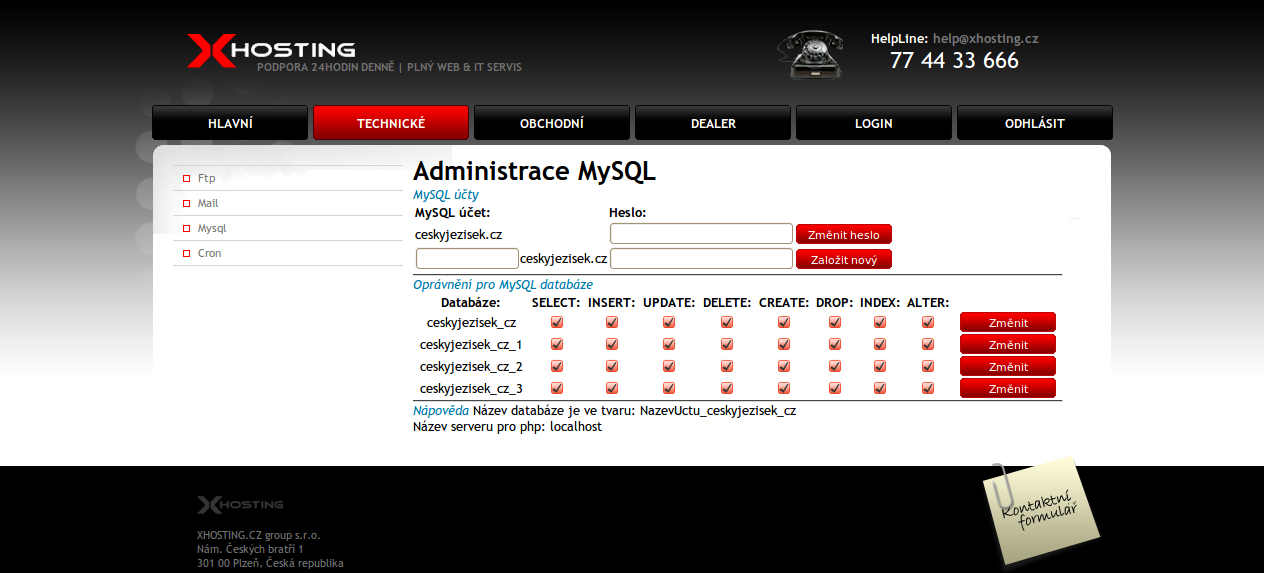Open the Kontaktní formulář sticky note
The image size is (1264, 573).
[x=1040, y=512]
